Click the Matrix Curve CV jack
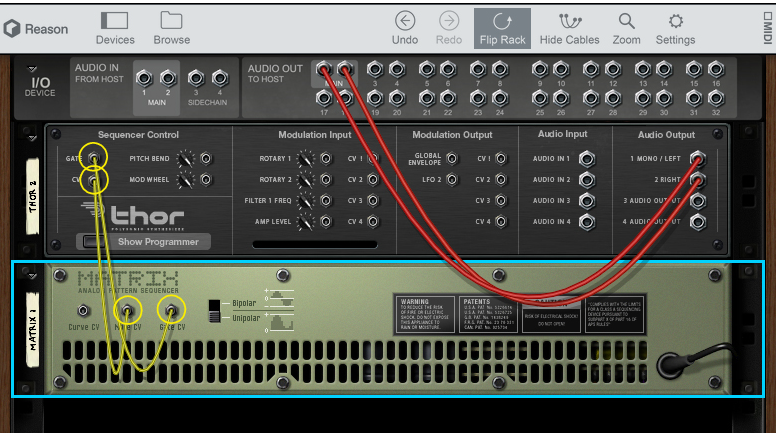This screenshot has width=777, height=433. [x=83, y=311]
